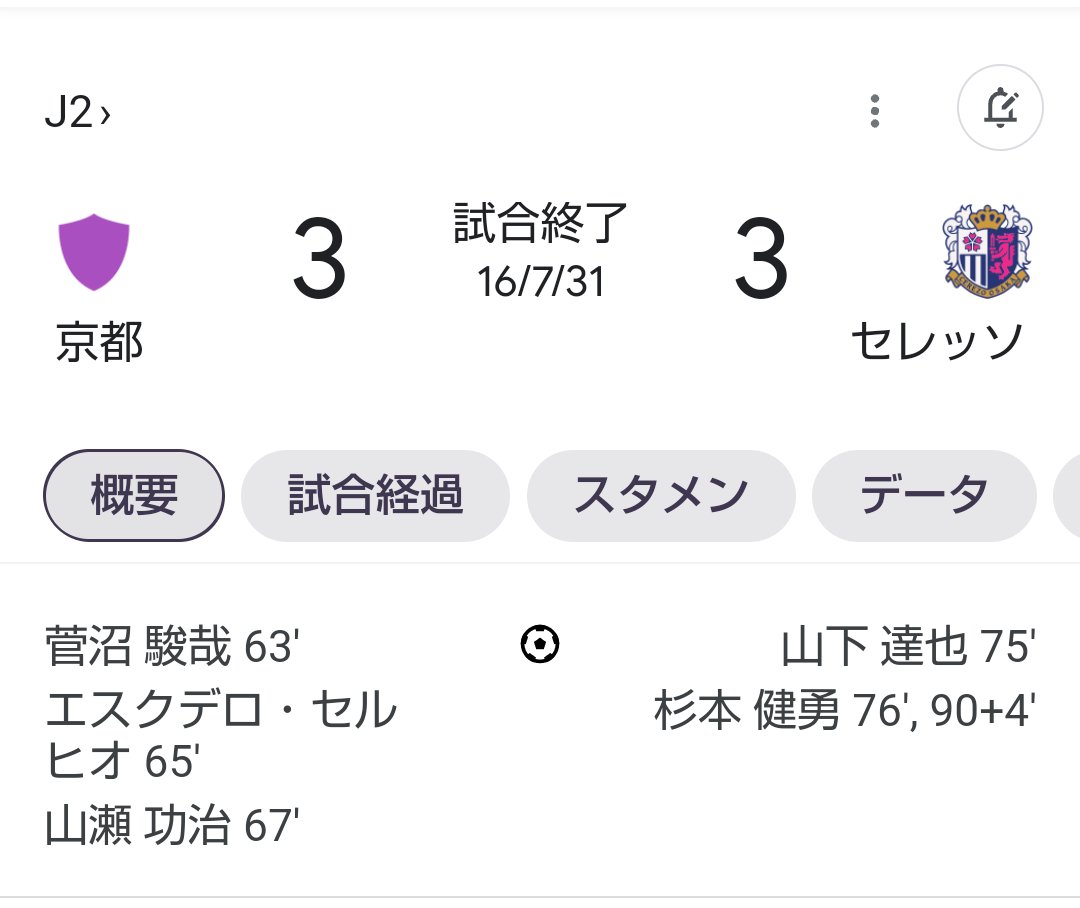1080x908 pixels.
Task: Click scorer エスクデロ・セルヒオ 65'
Action: click(x=221, y=734)
